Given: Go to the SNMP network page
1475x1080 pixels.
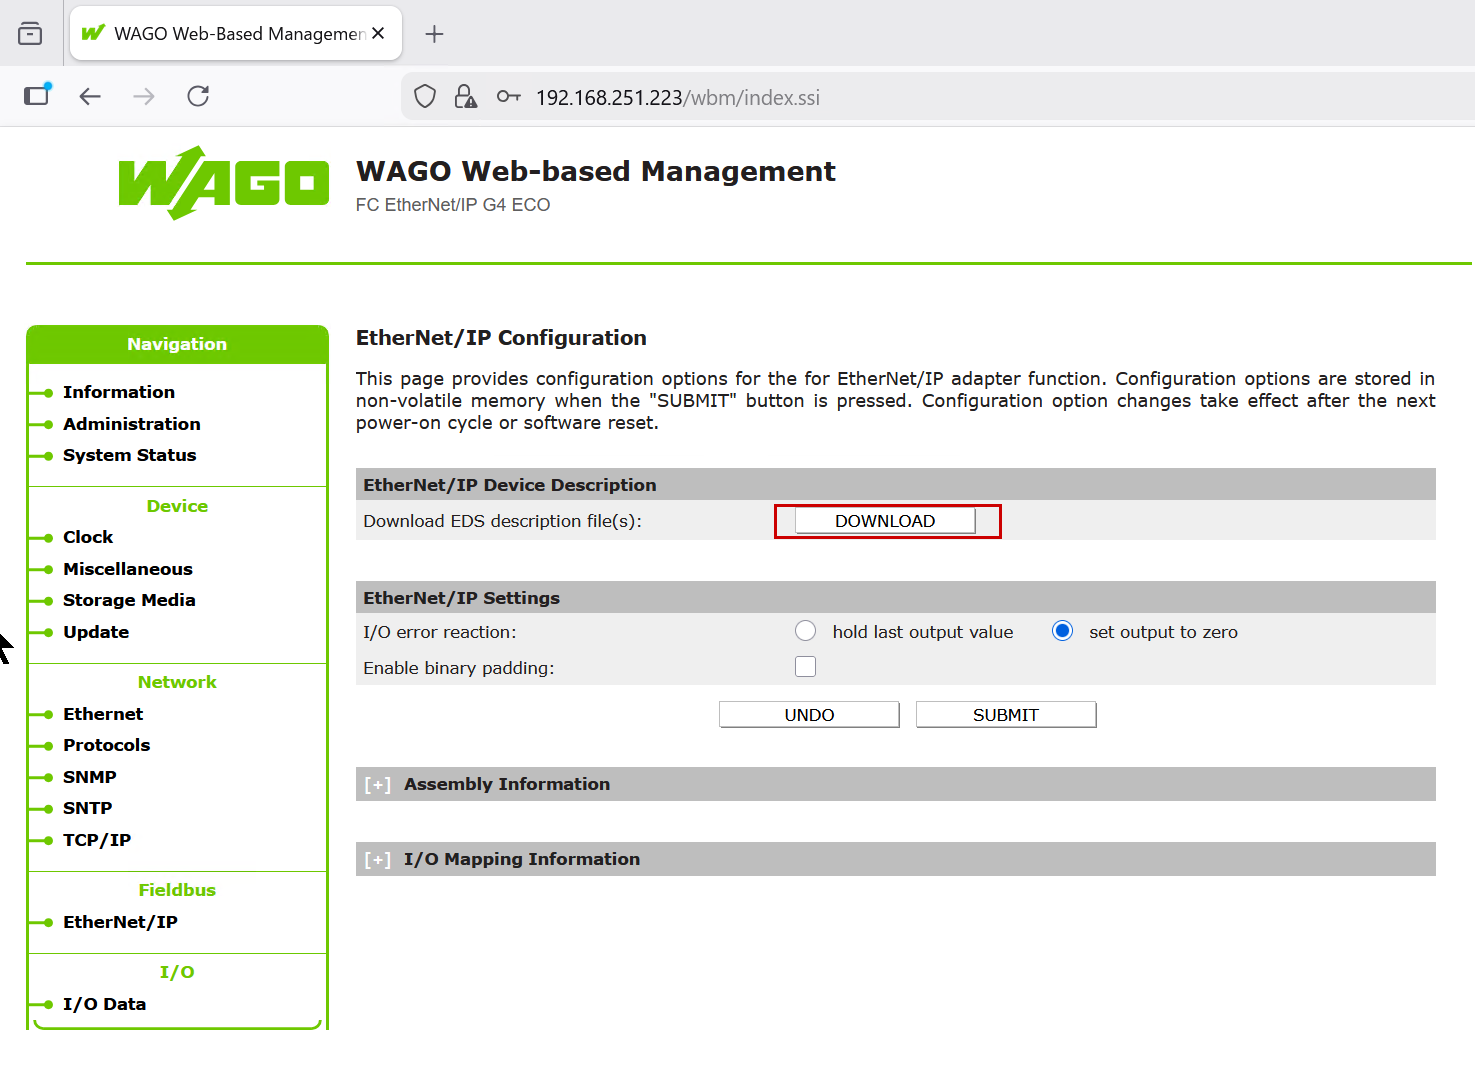Looking at the screenshot, I should pos(89,777).
